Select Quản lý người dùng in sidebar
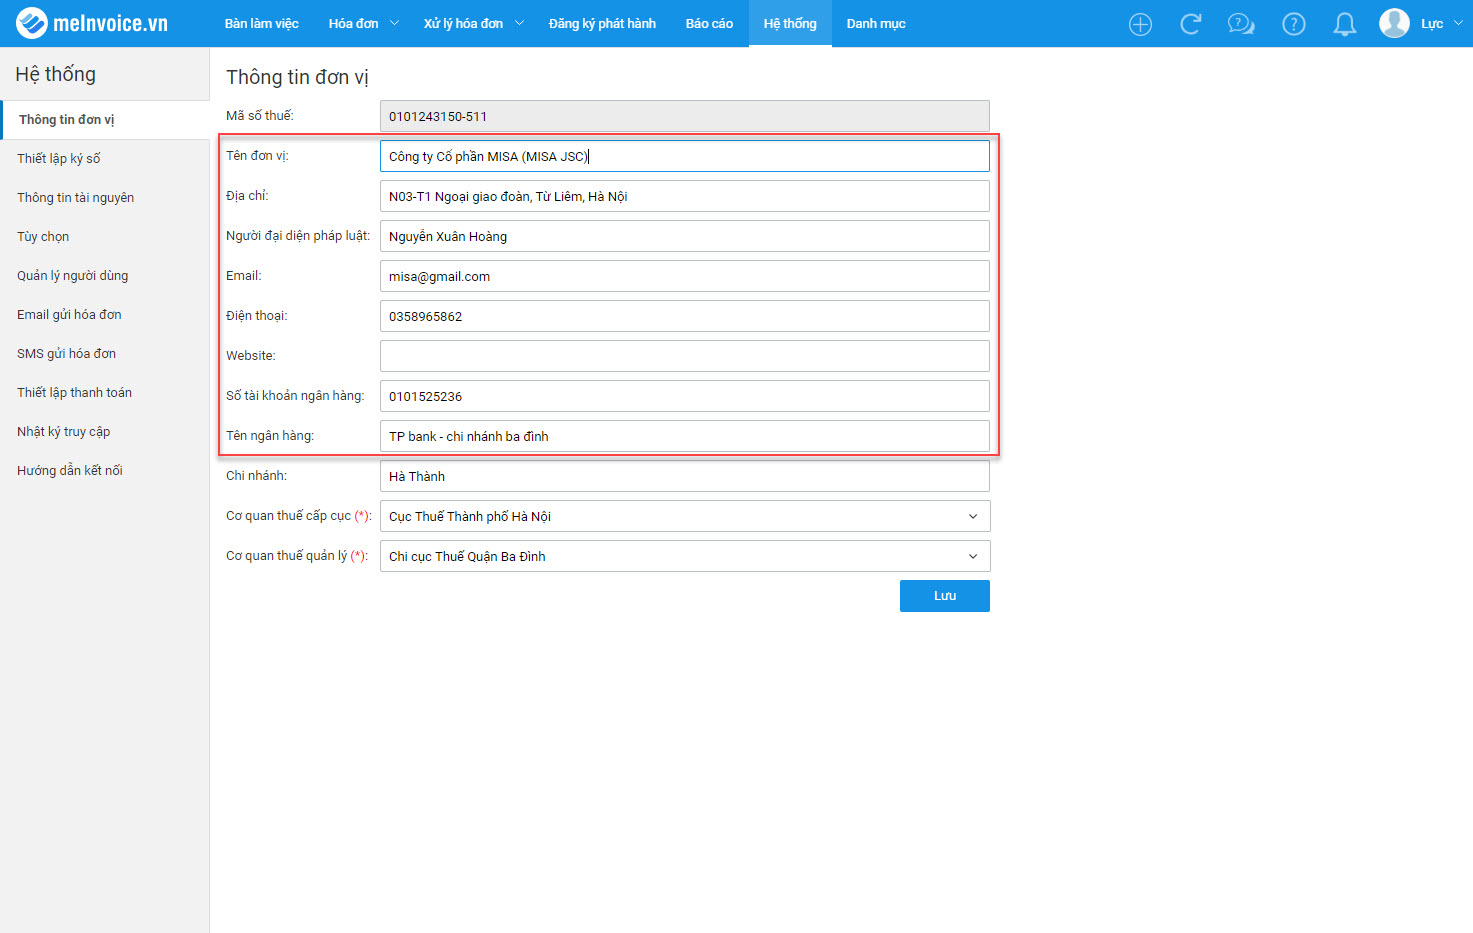 click(72, 275)
